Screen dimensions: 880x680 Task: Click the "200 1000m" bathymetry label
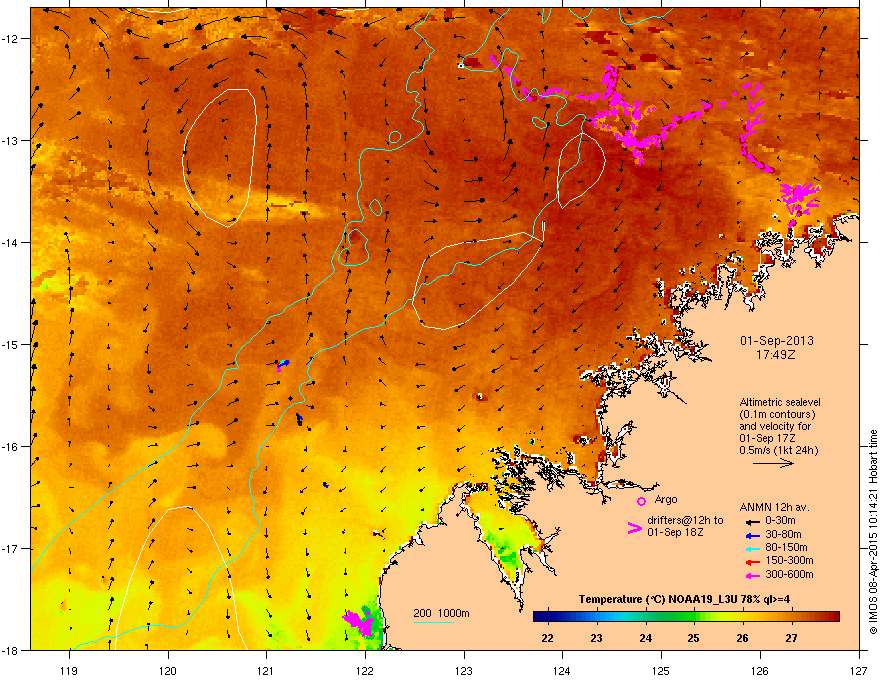(441, 613)
